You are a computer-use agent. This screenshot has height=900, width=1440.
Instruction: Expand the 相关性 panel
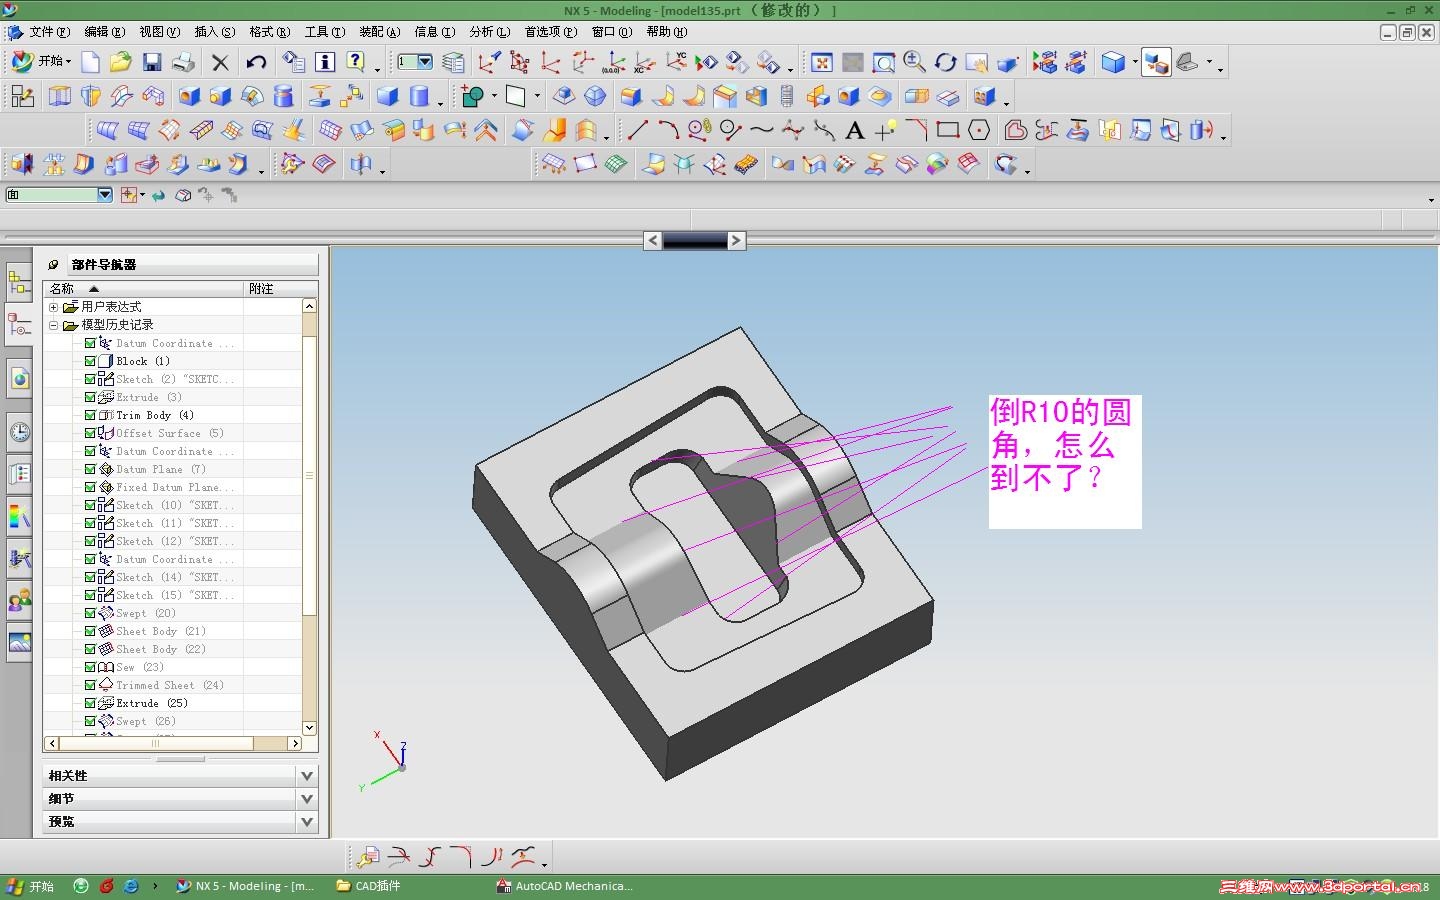point(307,776)
